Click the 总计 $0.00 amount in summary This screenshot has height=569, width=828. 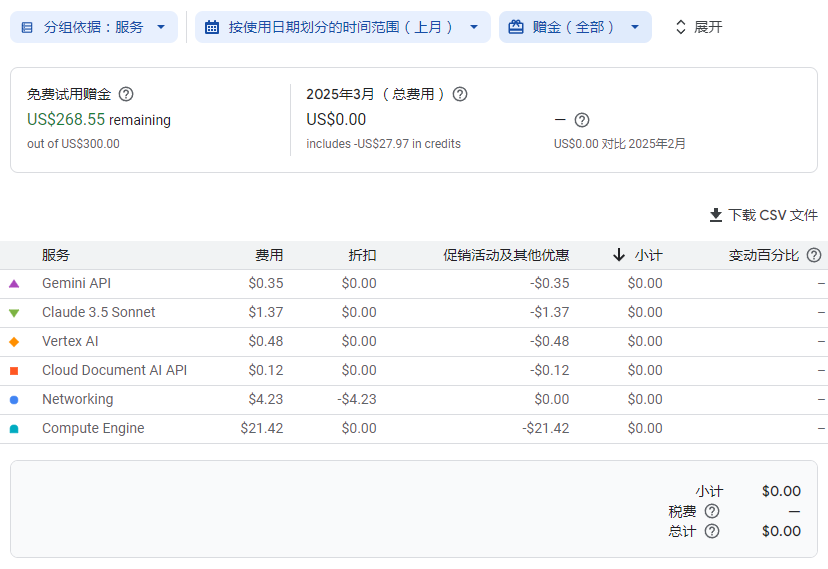tap(782, 531)
